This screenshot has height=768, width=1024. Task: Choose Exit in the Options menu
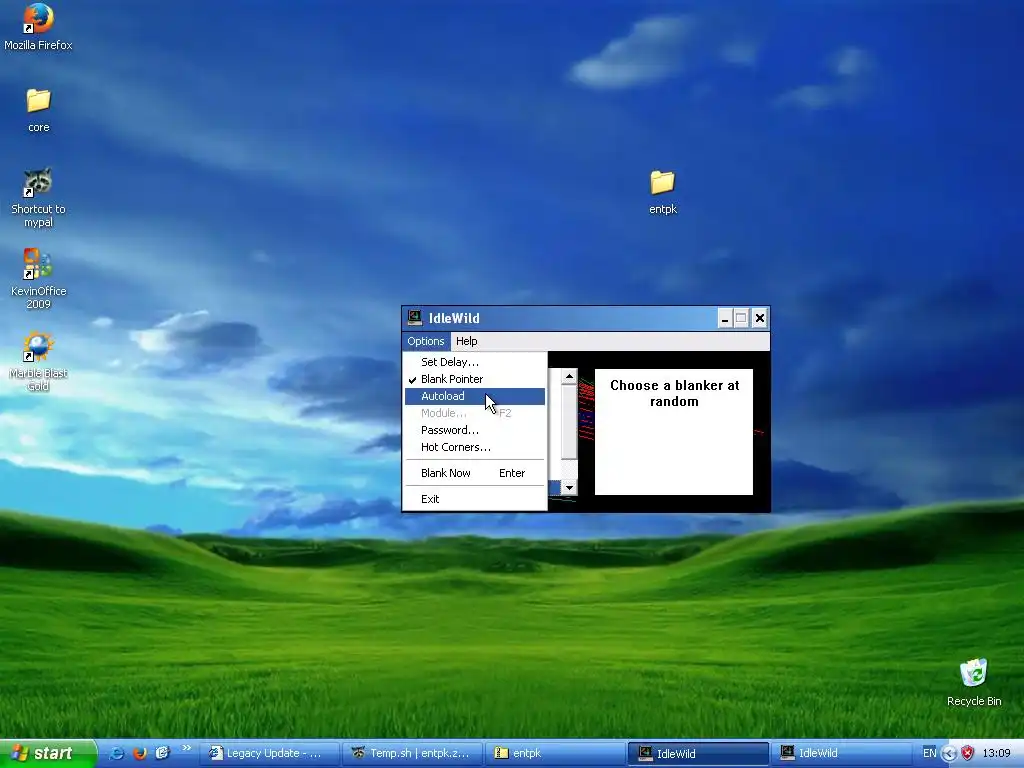(475, 499)
